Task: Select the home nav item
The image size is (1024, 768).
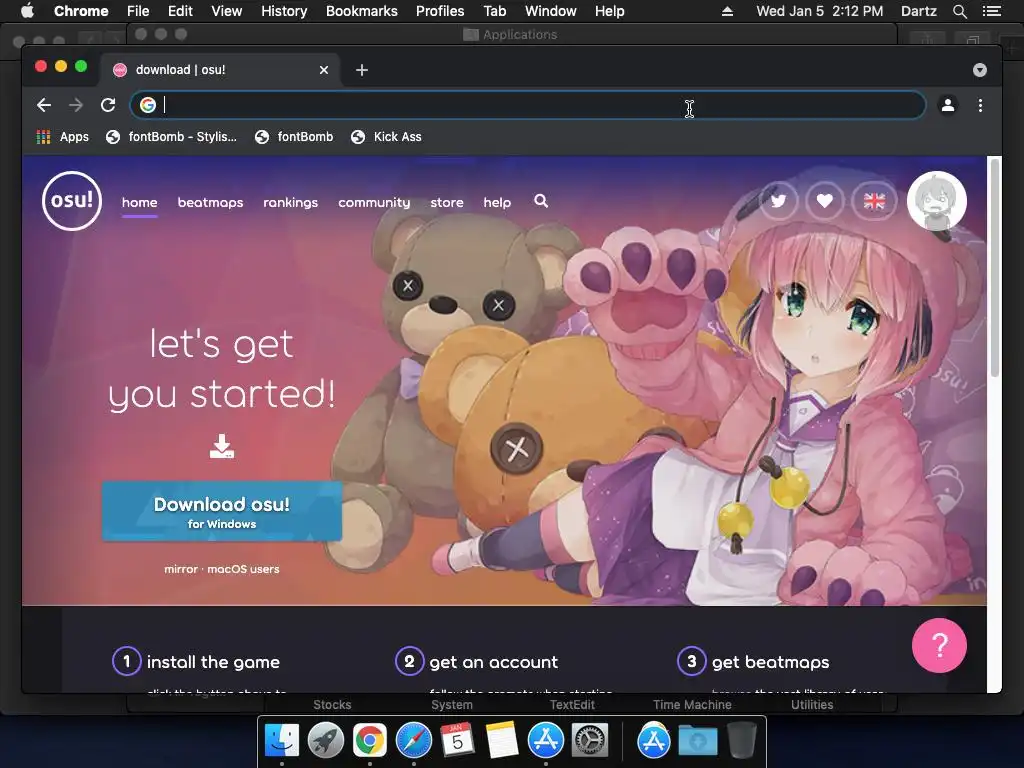Action: coord(139,202)
